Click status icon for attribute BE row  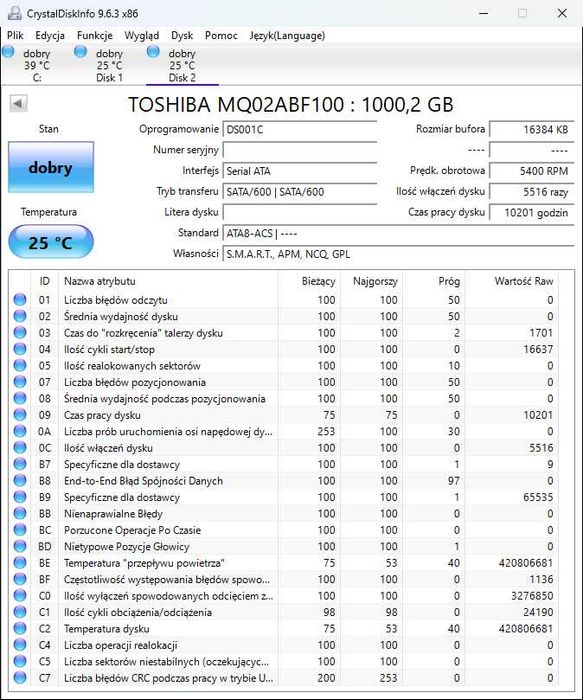coord(20,563)
